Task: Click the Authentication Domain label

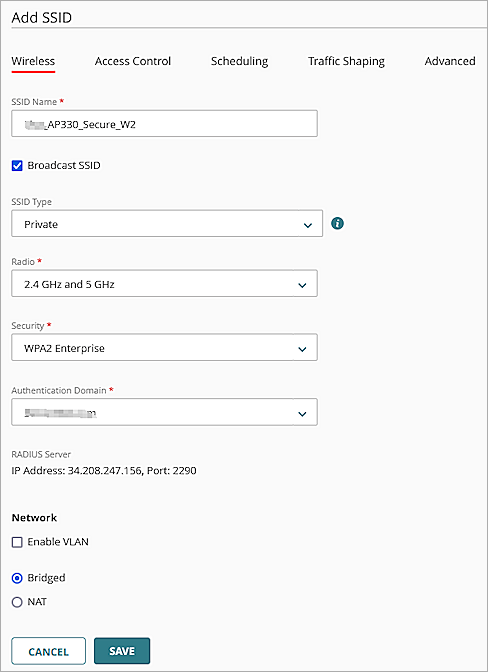Action: click(59, 390)
